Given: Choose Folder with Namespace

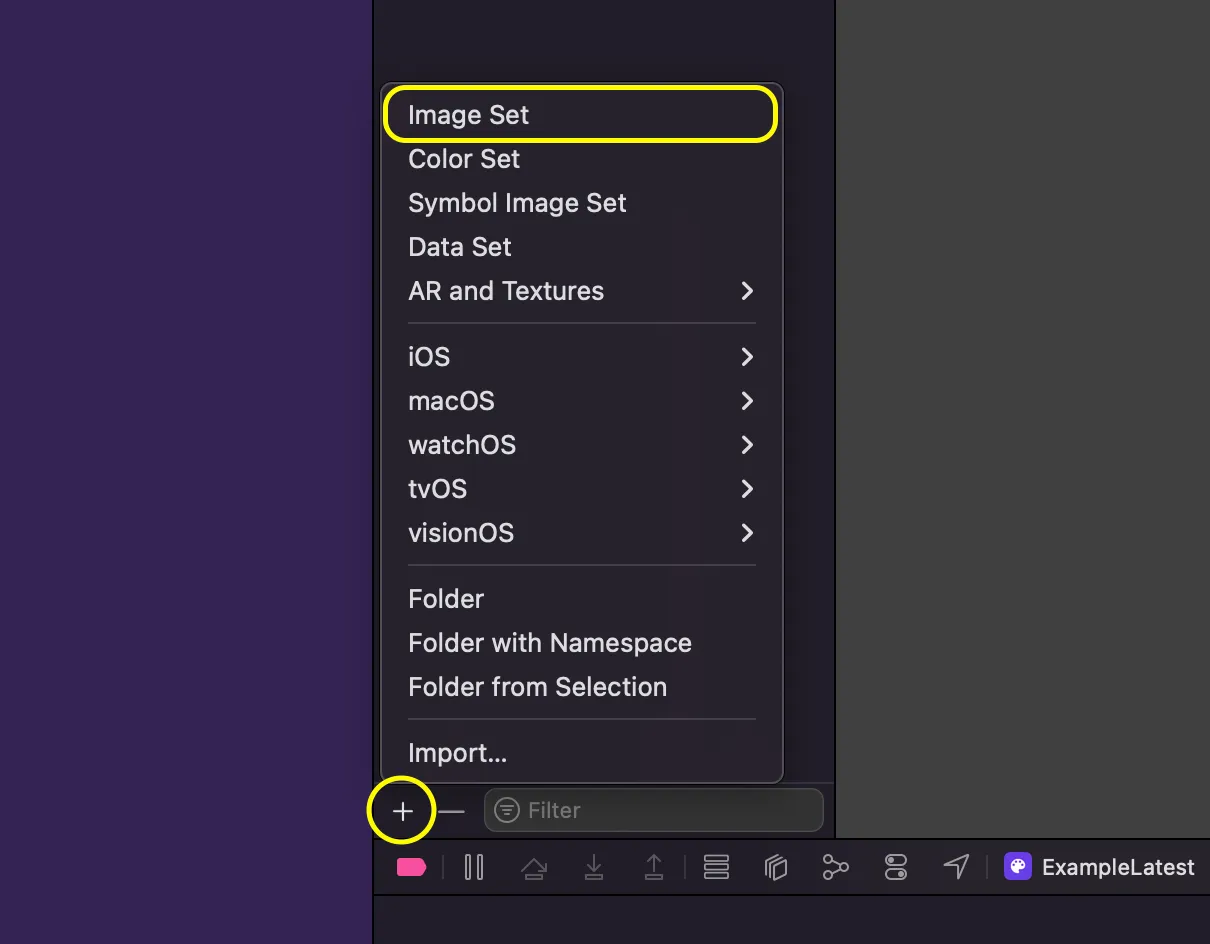Looking at the screenshot, I should (x=580, y=643).
